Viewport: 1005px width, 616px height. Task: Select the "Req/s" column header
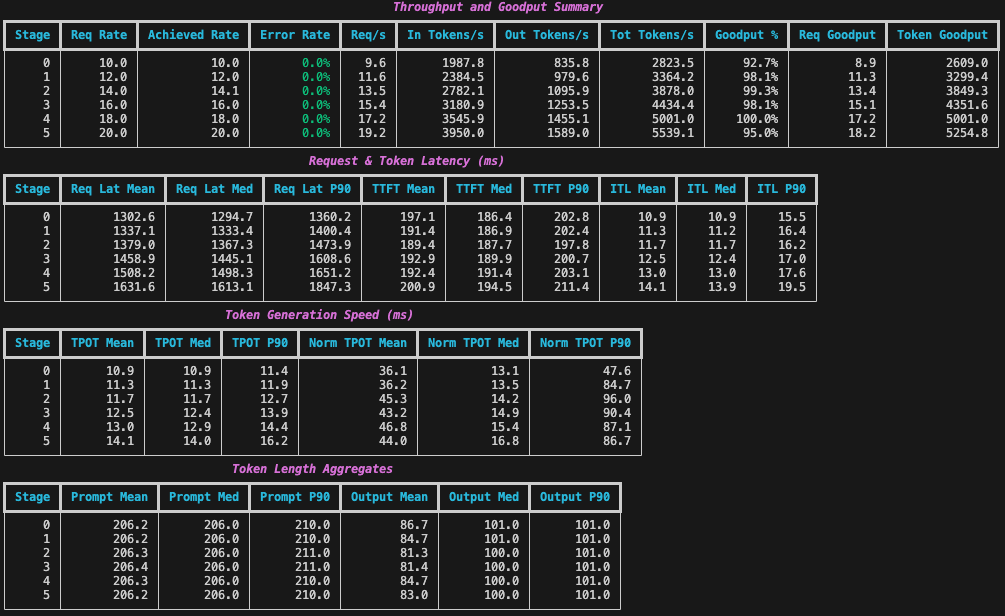(x=368, y=35)
